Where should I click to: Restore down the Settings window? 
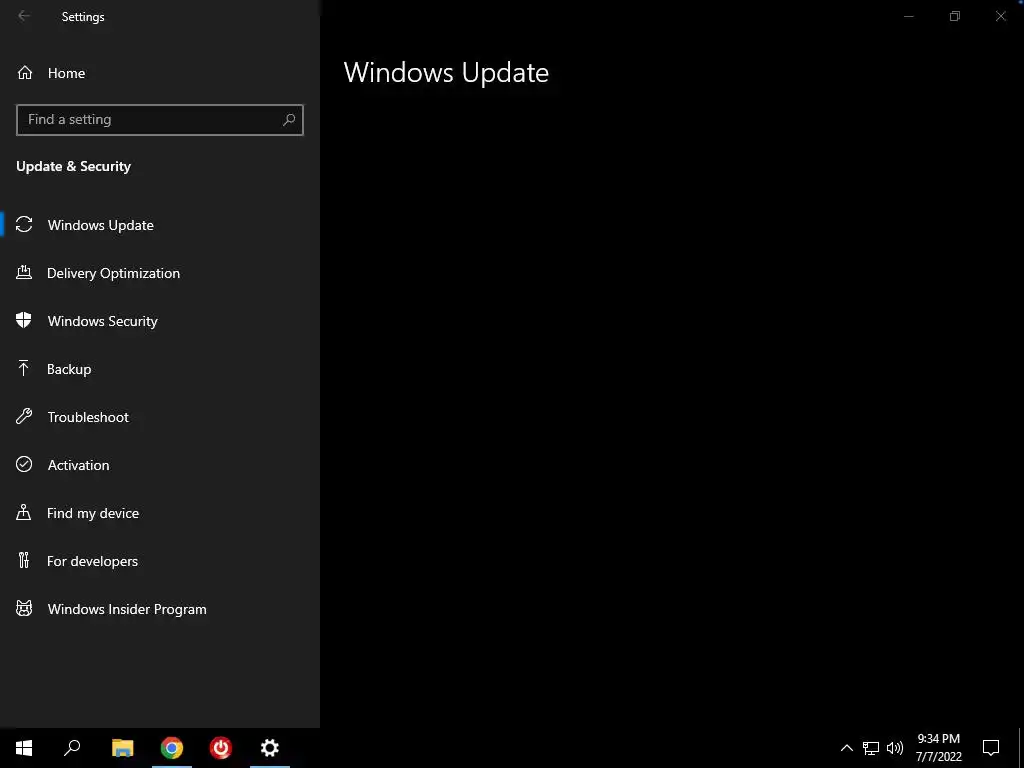click(955, 16)
